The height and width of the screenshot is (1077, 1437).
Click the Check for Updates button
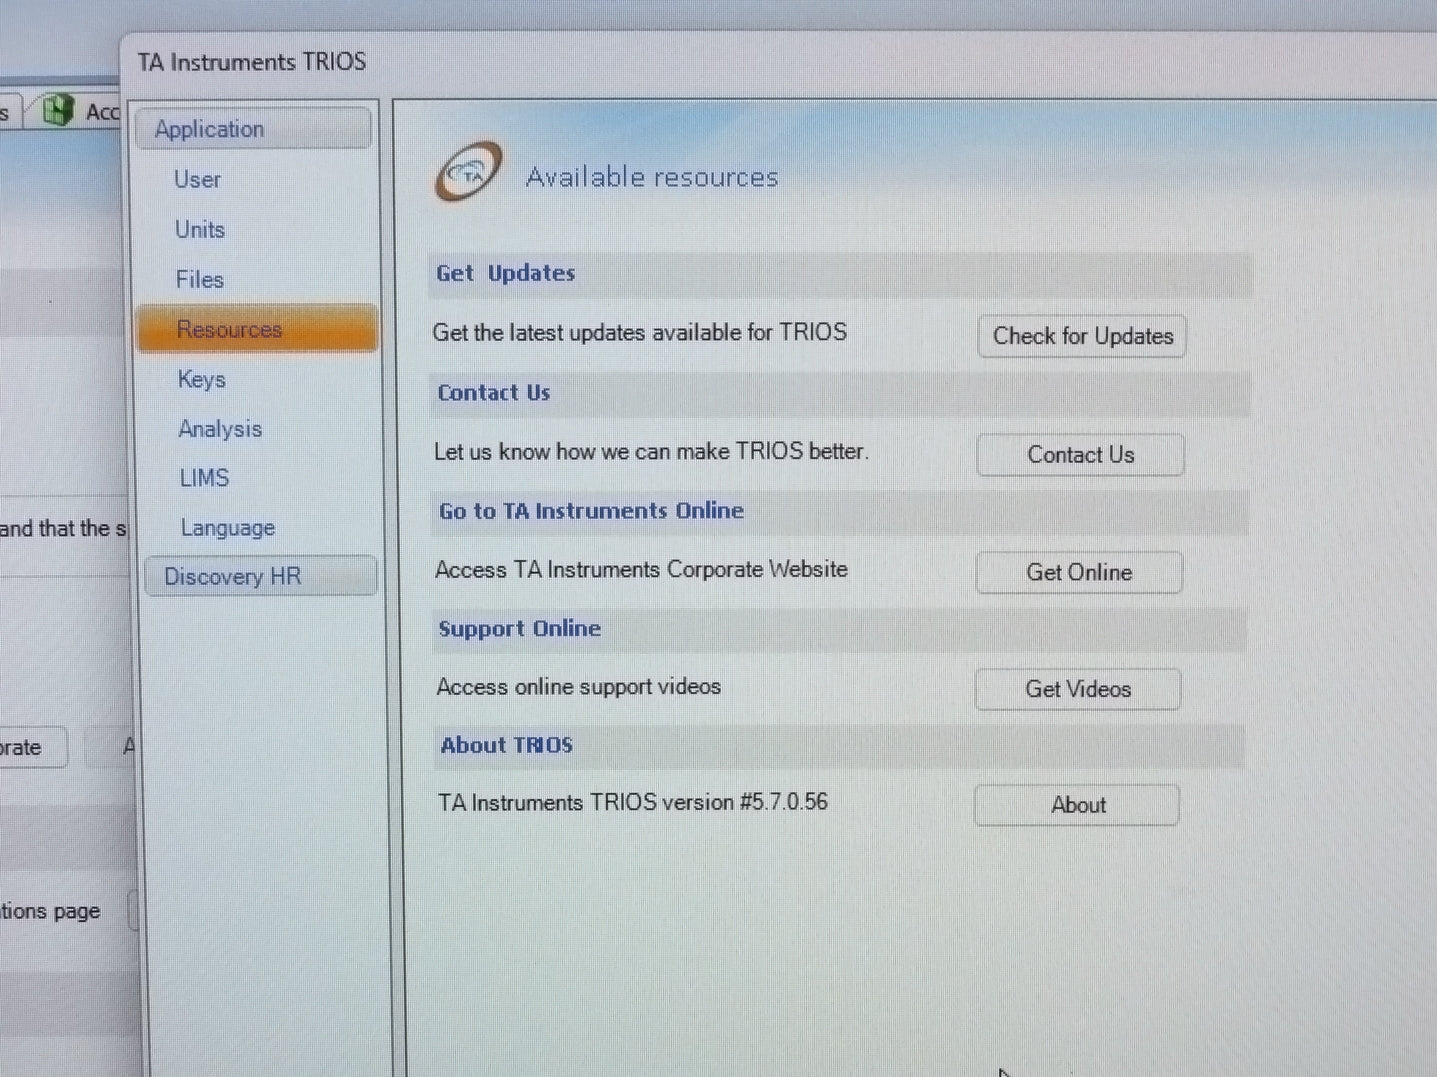(x=1082, y=336)
